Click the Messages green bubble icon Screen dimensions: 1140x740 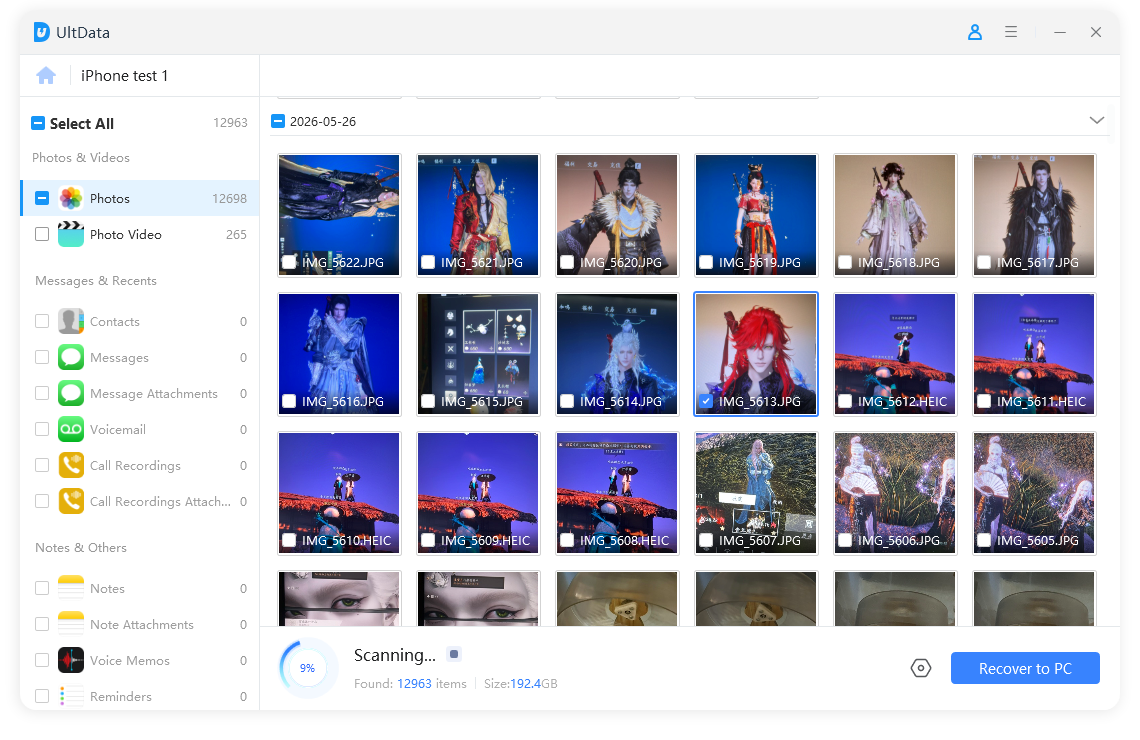[x=71, y=357]
